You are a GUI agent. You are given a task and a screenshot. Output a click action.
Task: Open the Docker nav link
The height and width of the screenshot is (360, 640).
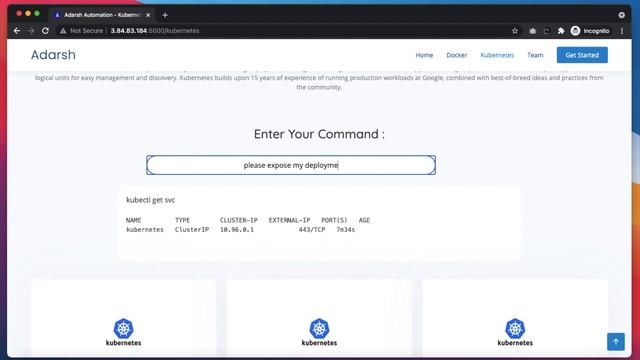click(456, 55)
